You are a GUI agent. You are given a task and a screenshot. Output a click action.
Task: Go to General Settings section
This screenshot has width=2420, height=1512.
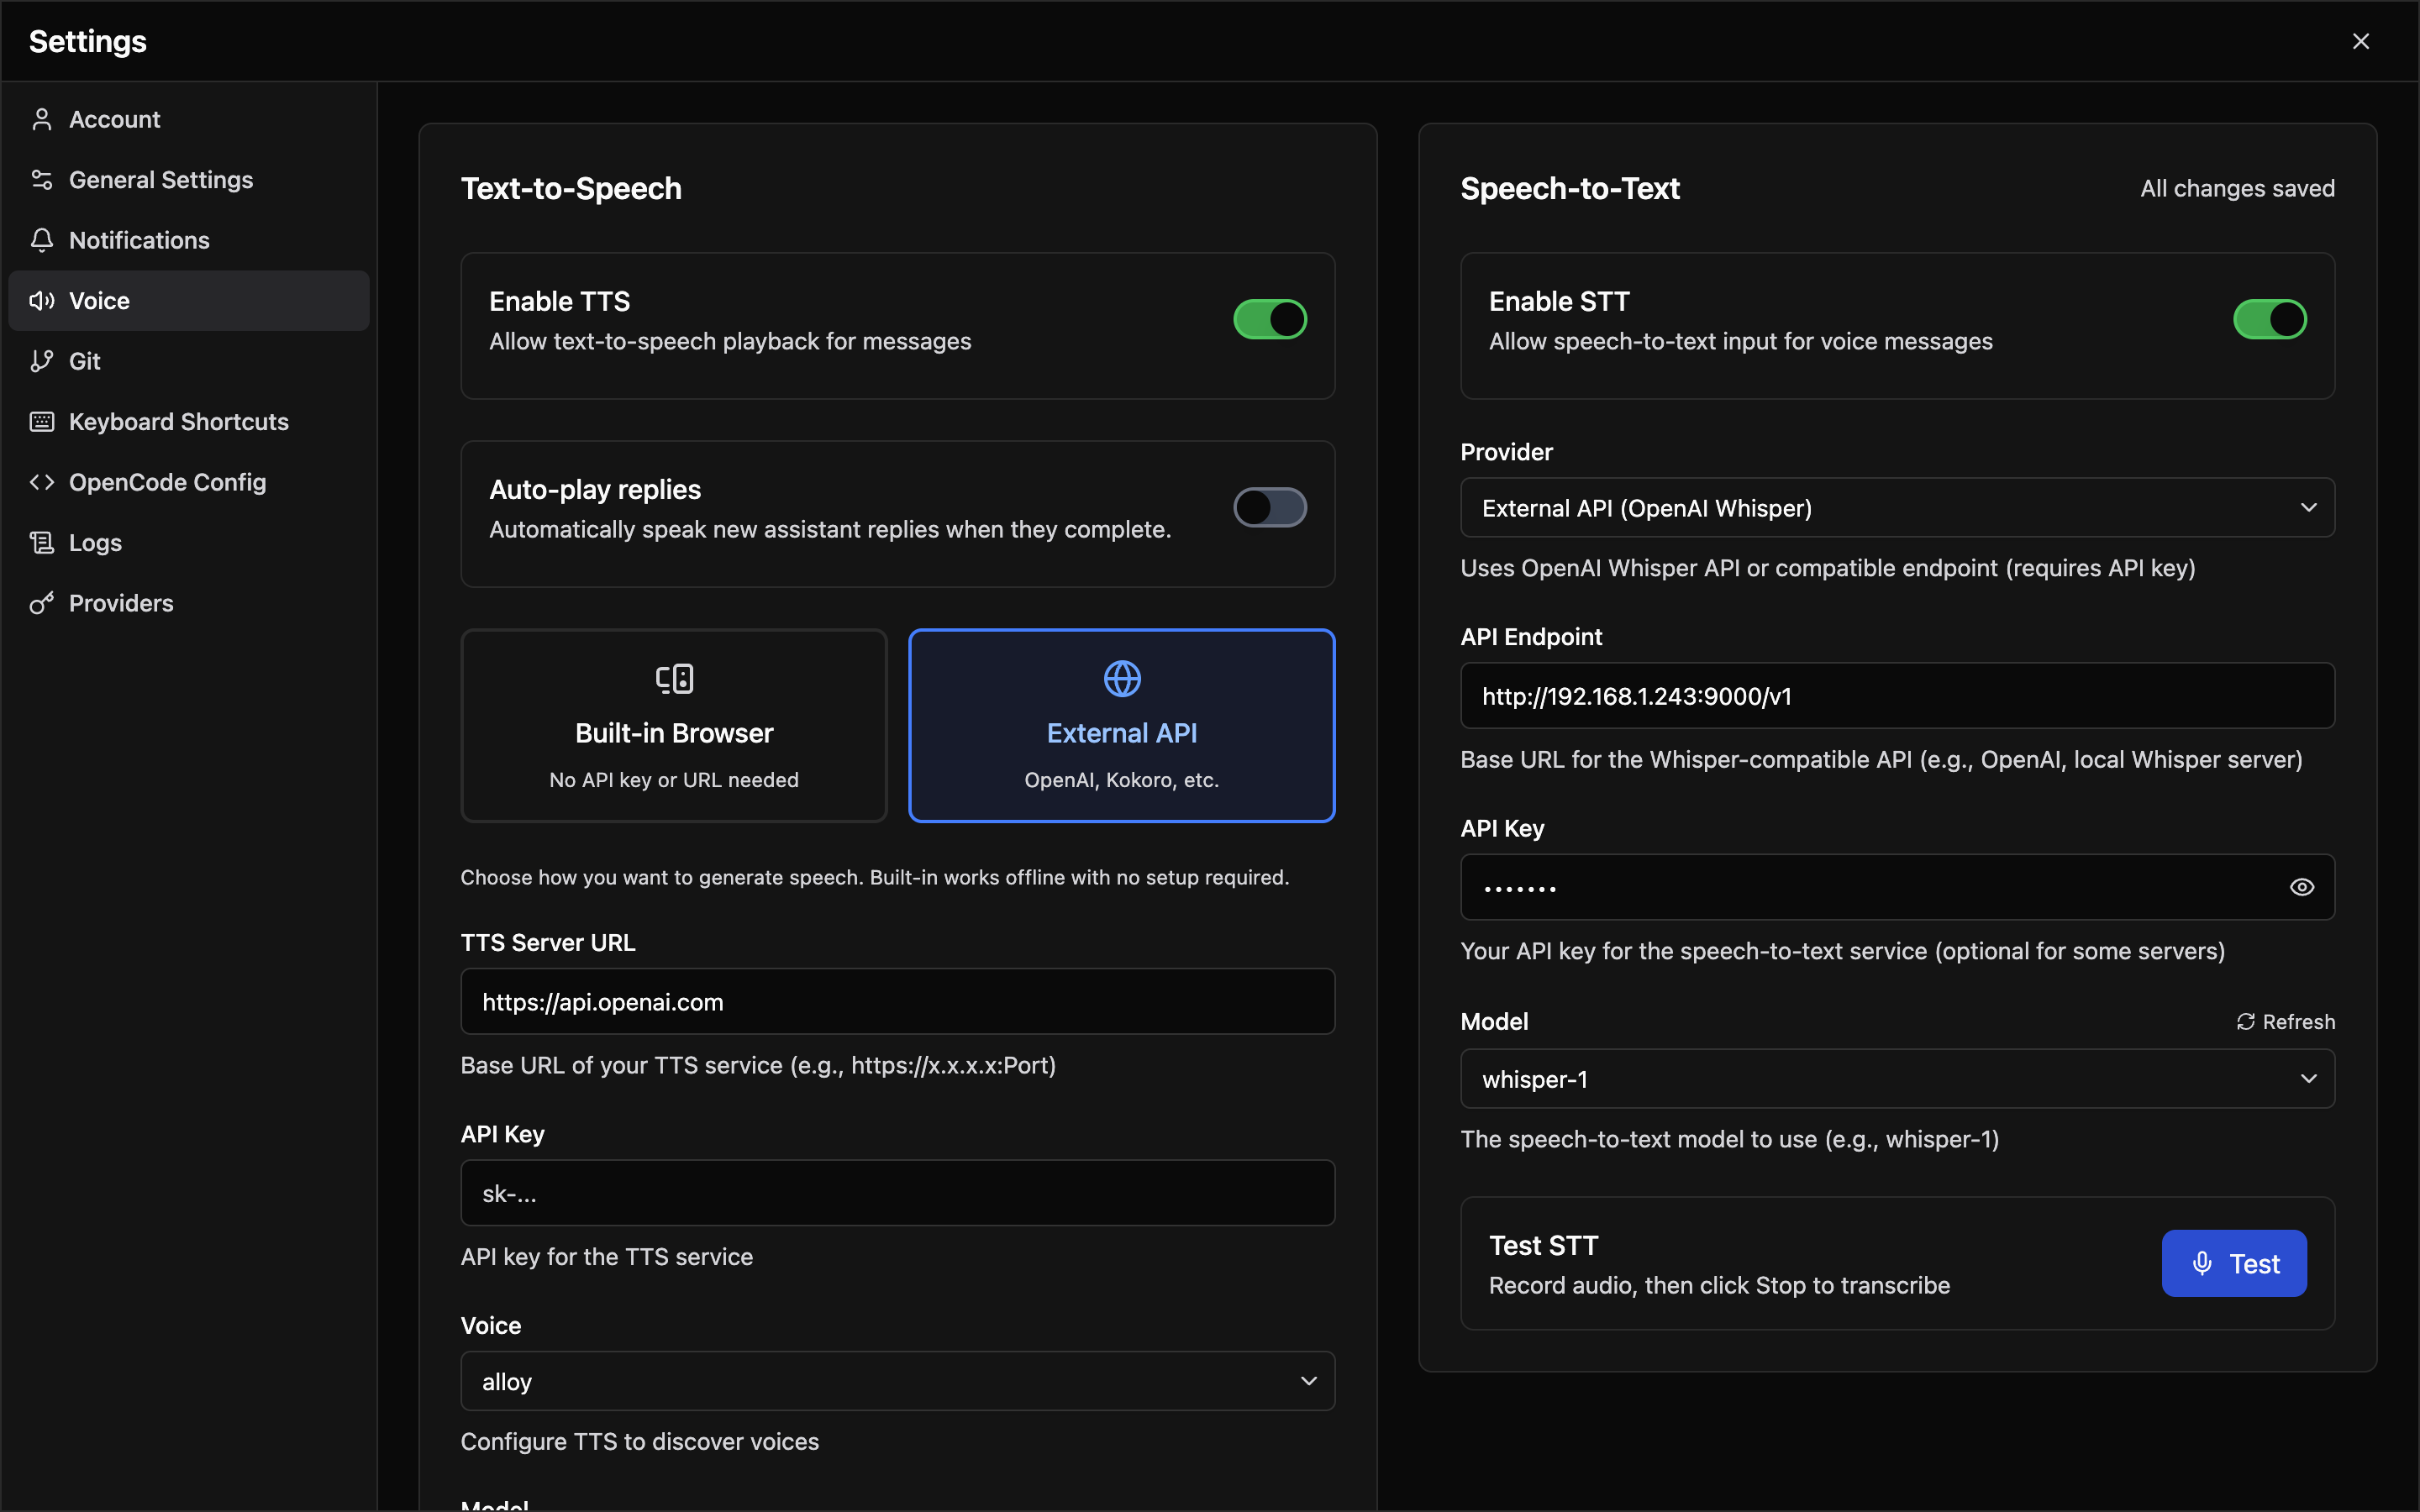(x=189, y=180)
